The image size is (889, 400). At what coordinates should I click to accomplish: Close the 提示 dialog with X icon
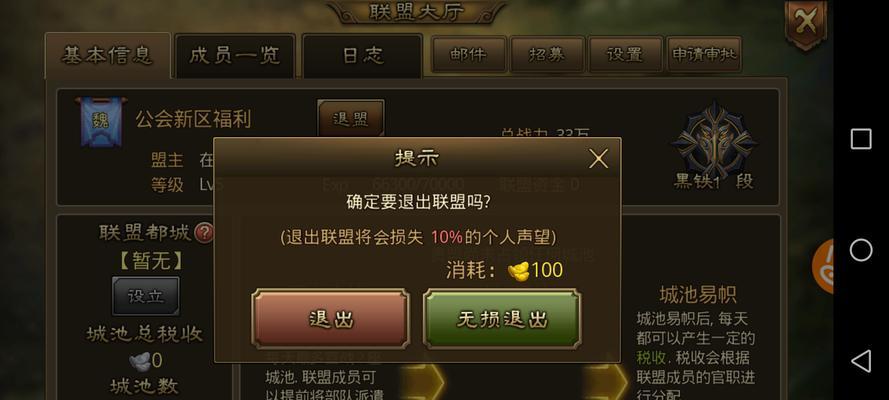598,159
